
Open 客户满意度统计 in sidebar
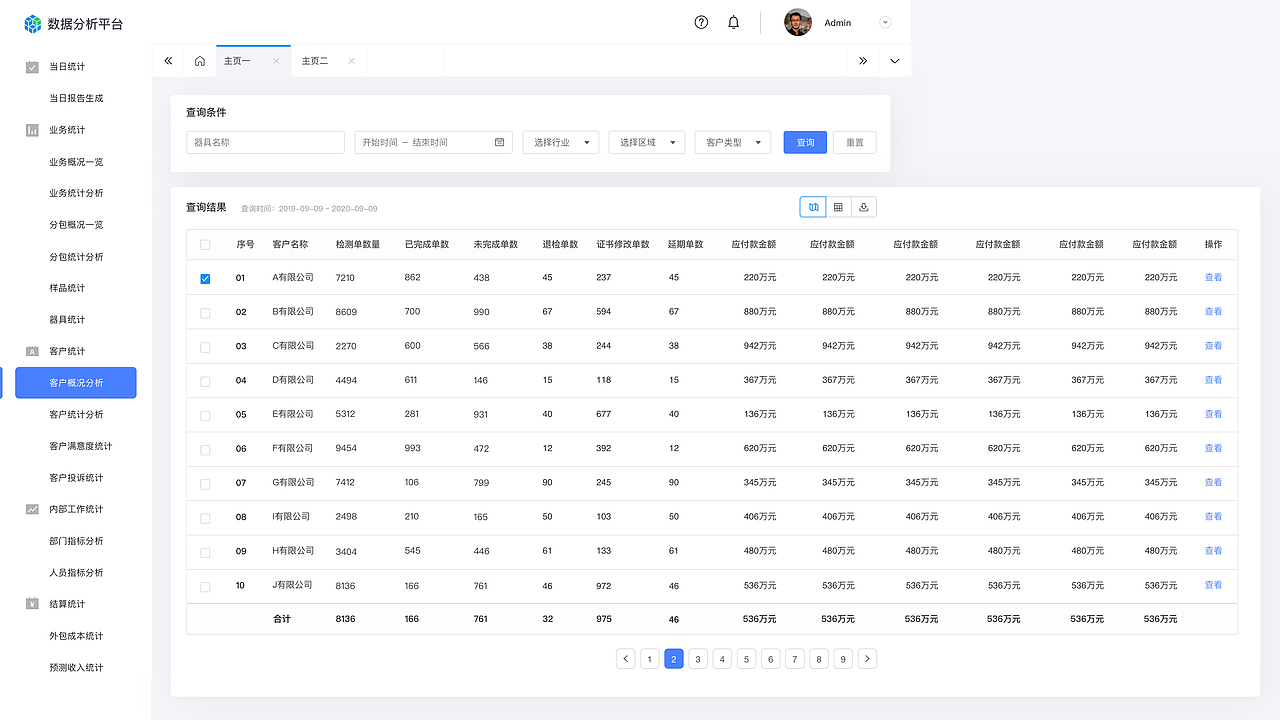click(81, 446)
